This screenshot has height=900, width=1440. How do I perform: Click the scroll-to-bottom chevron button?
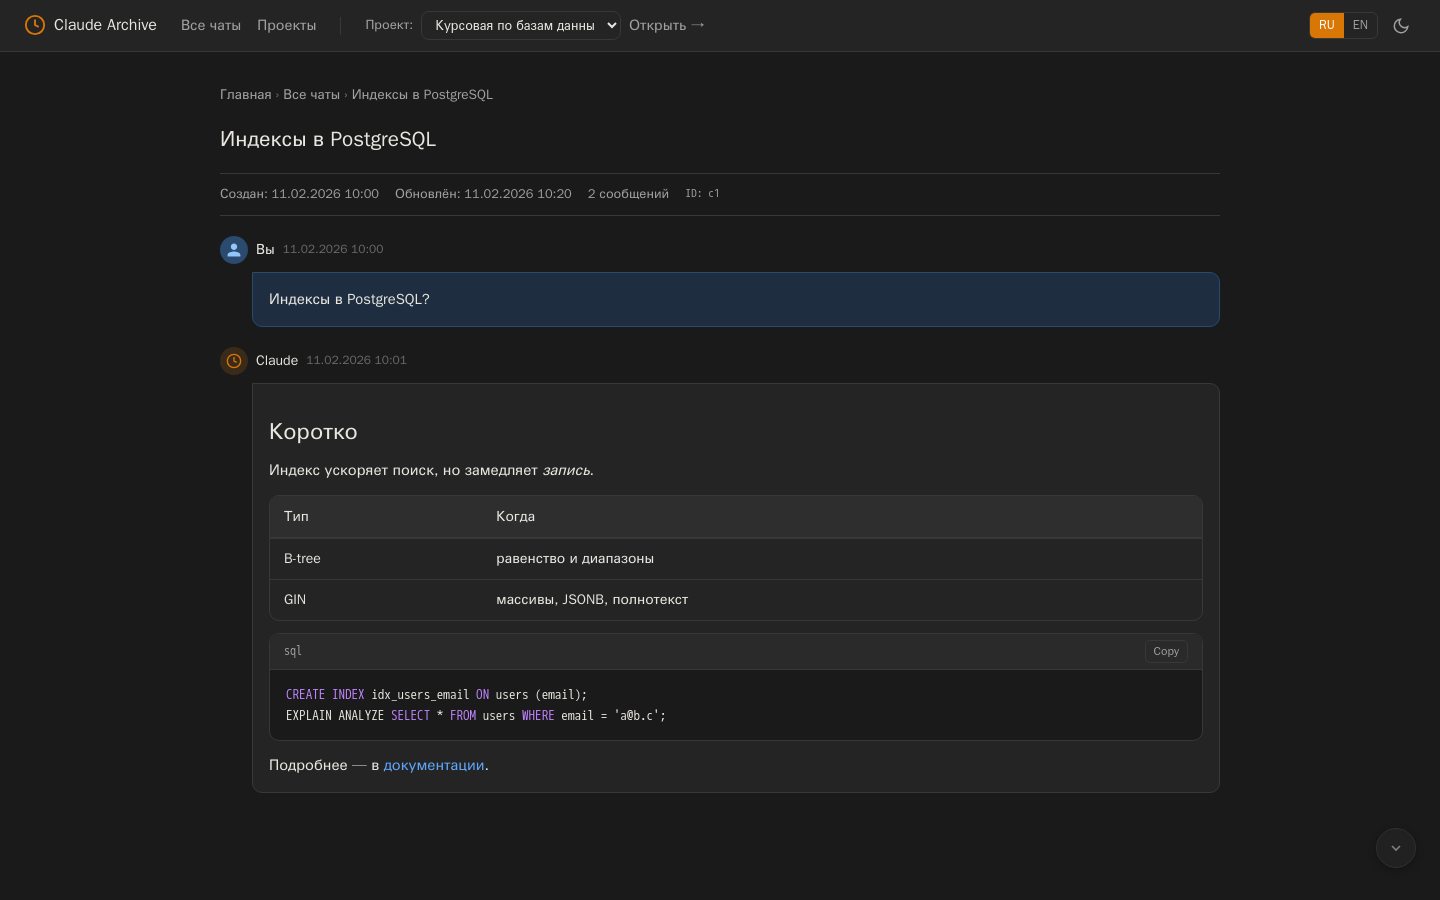[x=1396, y=848]
